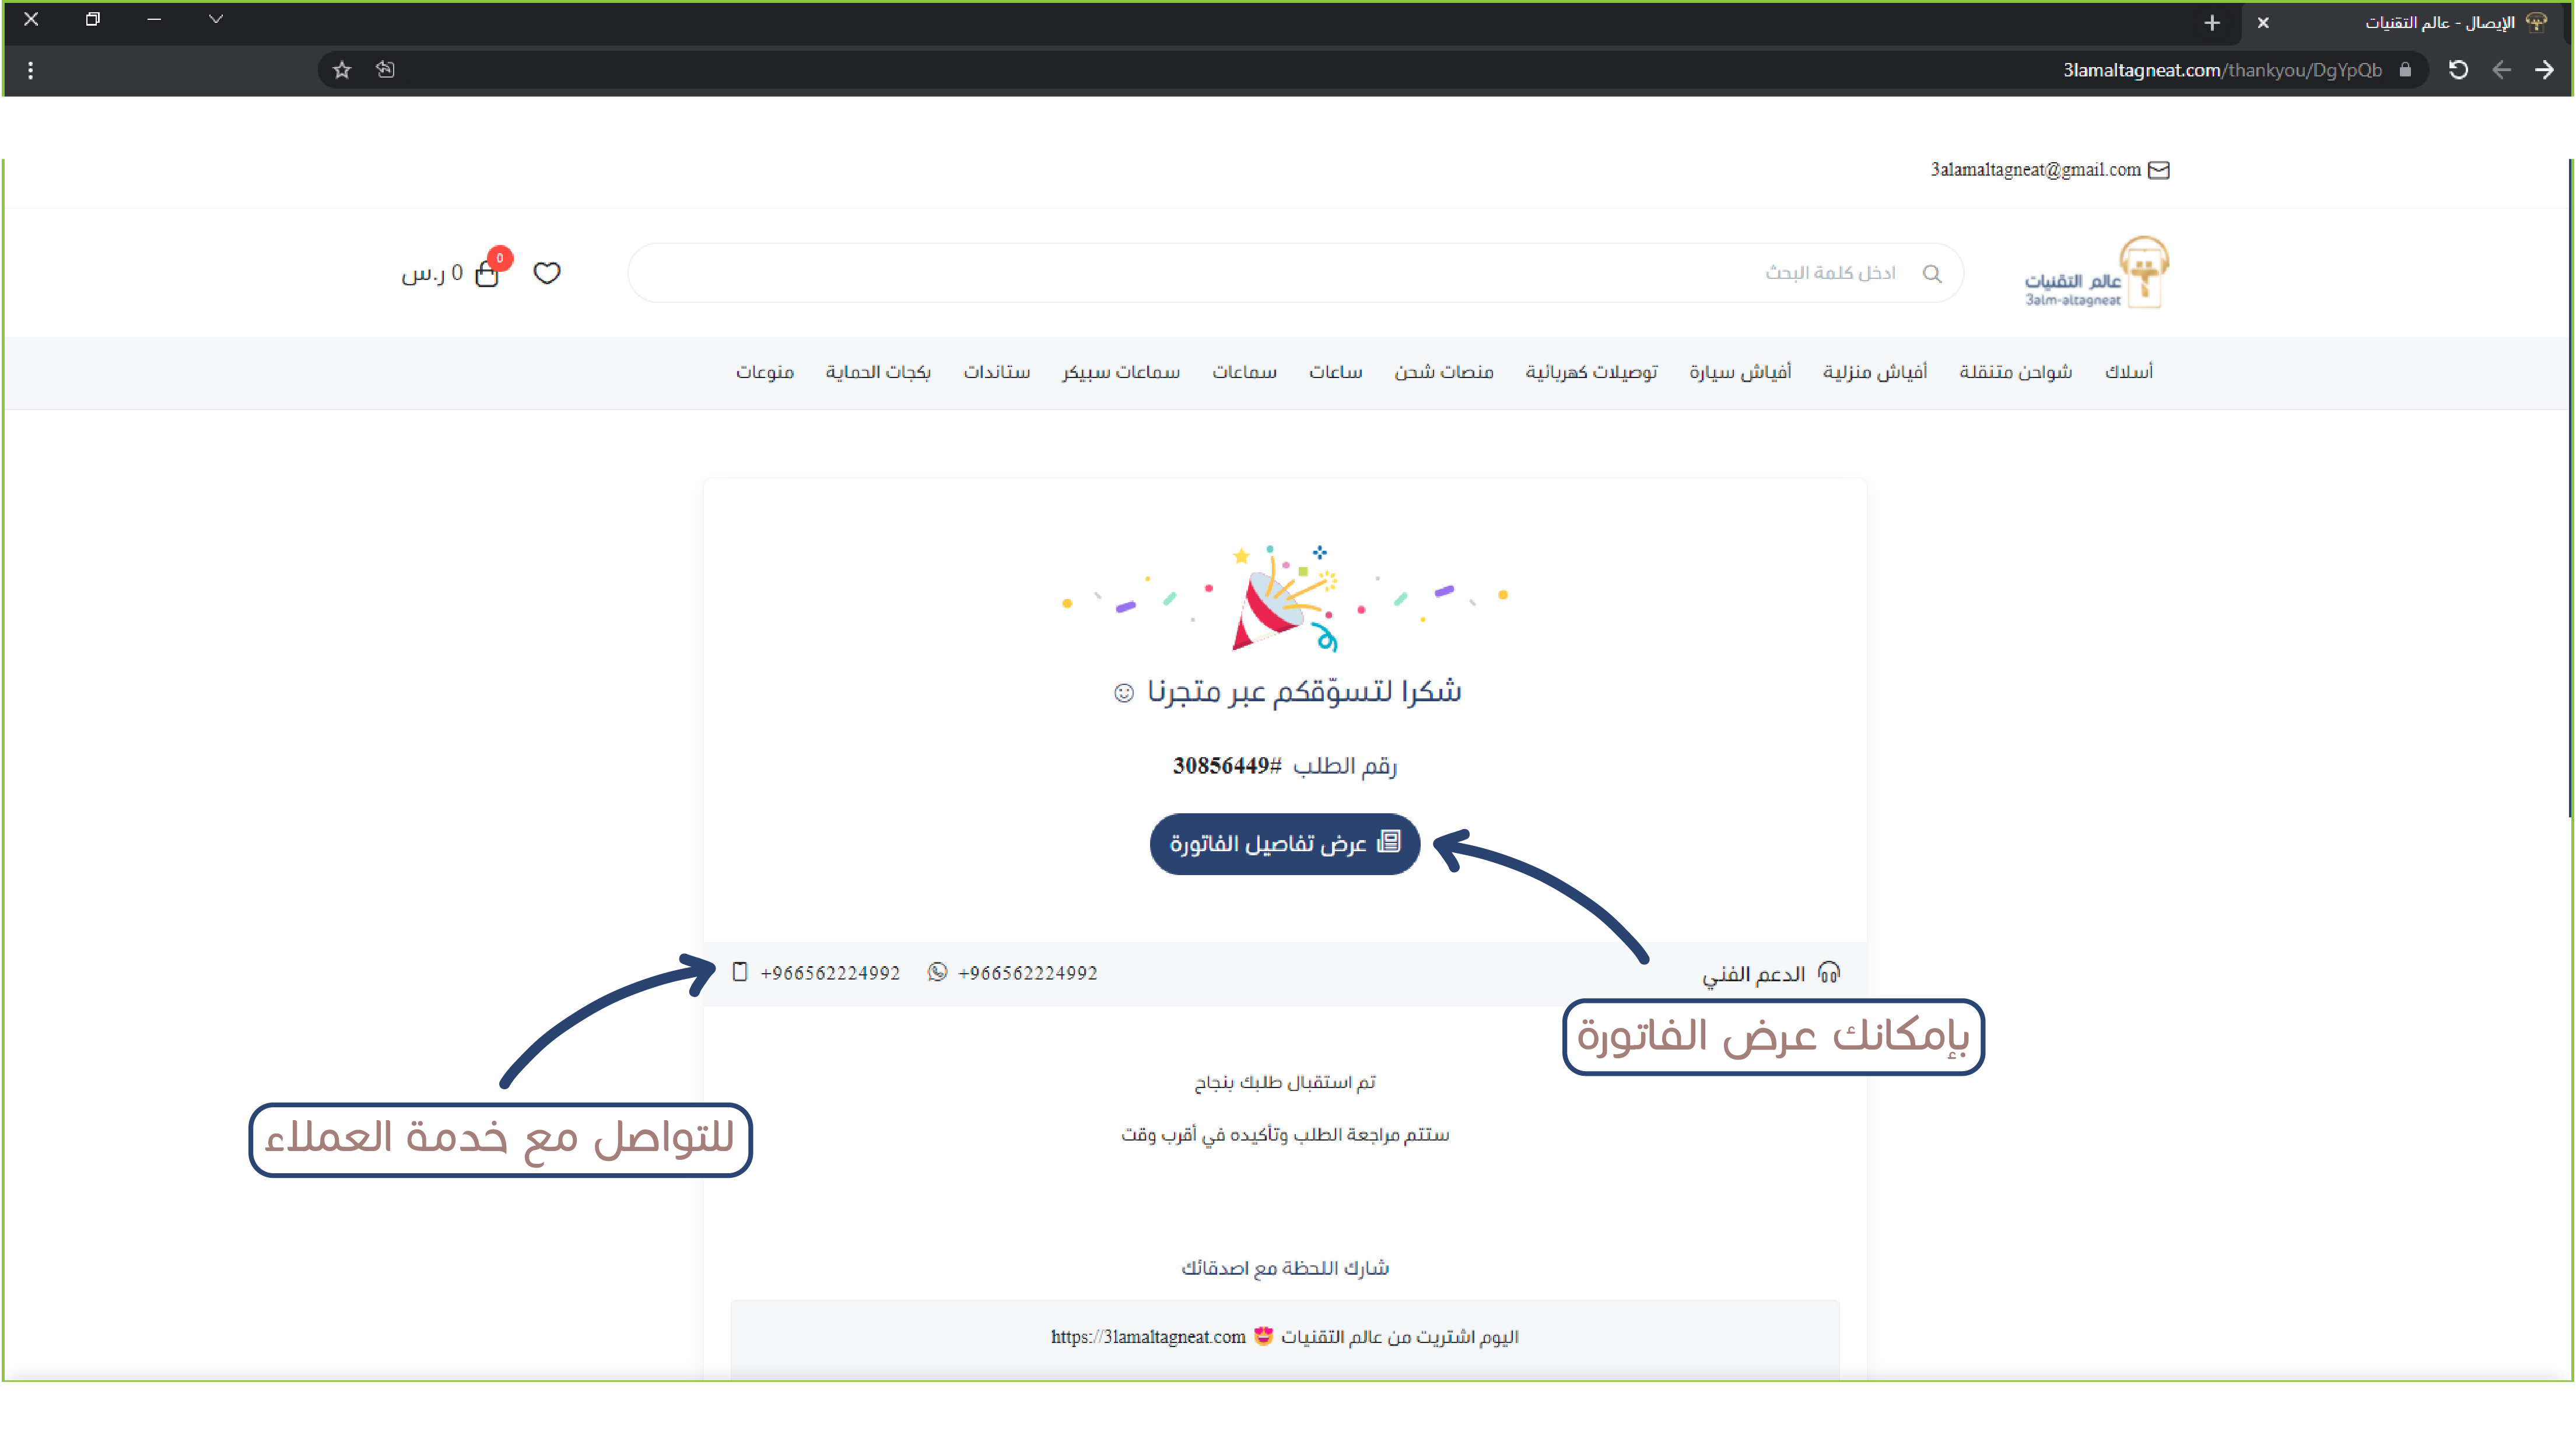Open a new browser tab
The width and height of the screenshot is (2576, 1448).
[2212, 23]
